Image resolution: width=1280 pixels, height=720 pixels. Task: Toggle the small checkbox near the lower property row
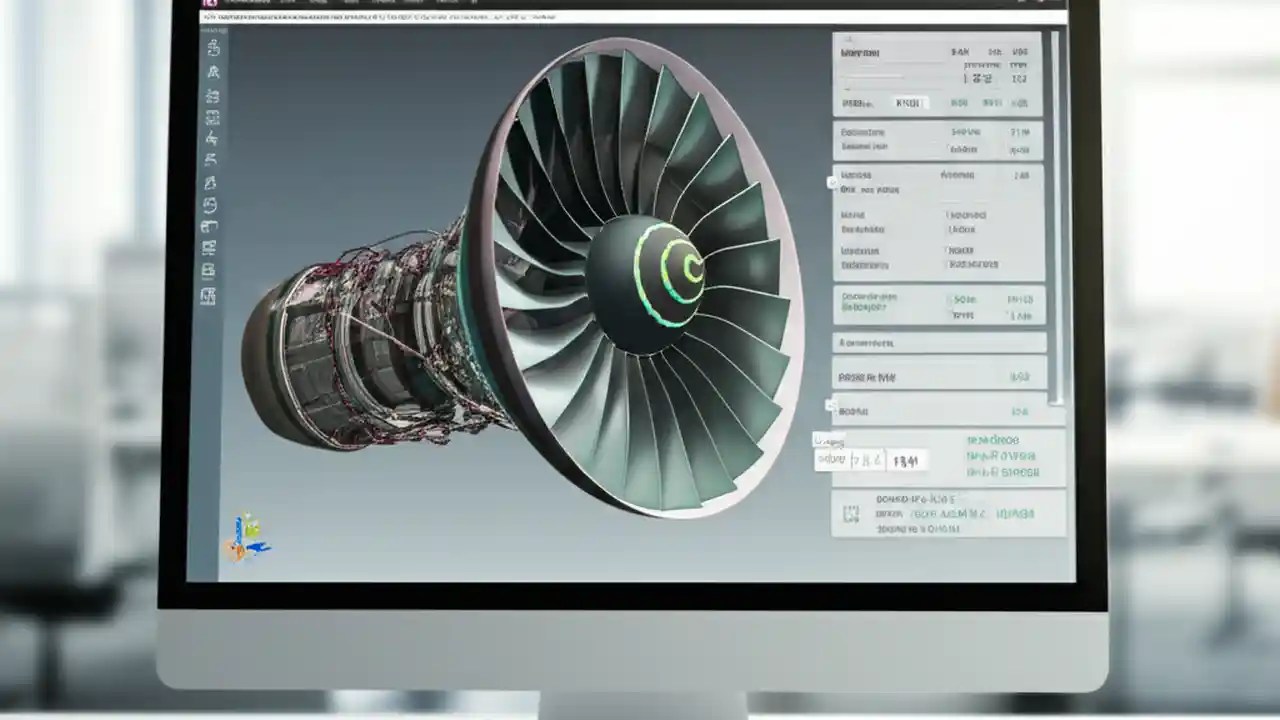click(x=830, y=404)
